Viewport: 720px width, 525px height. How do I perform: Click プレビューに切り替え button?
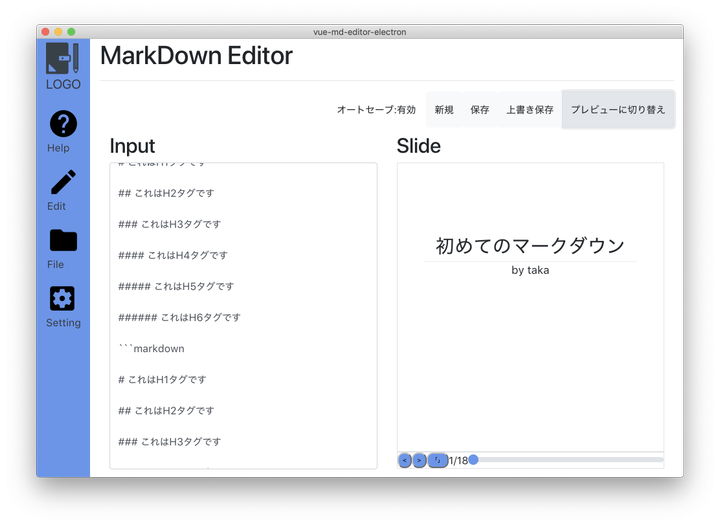618,109
